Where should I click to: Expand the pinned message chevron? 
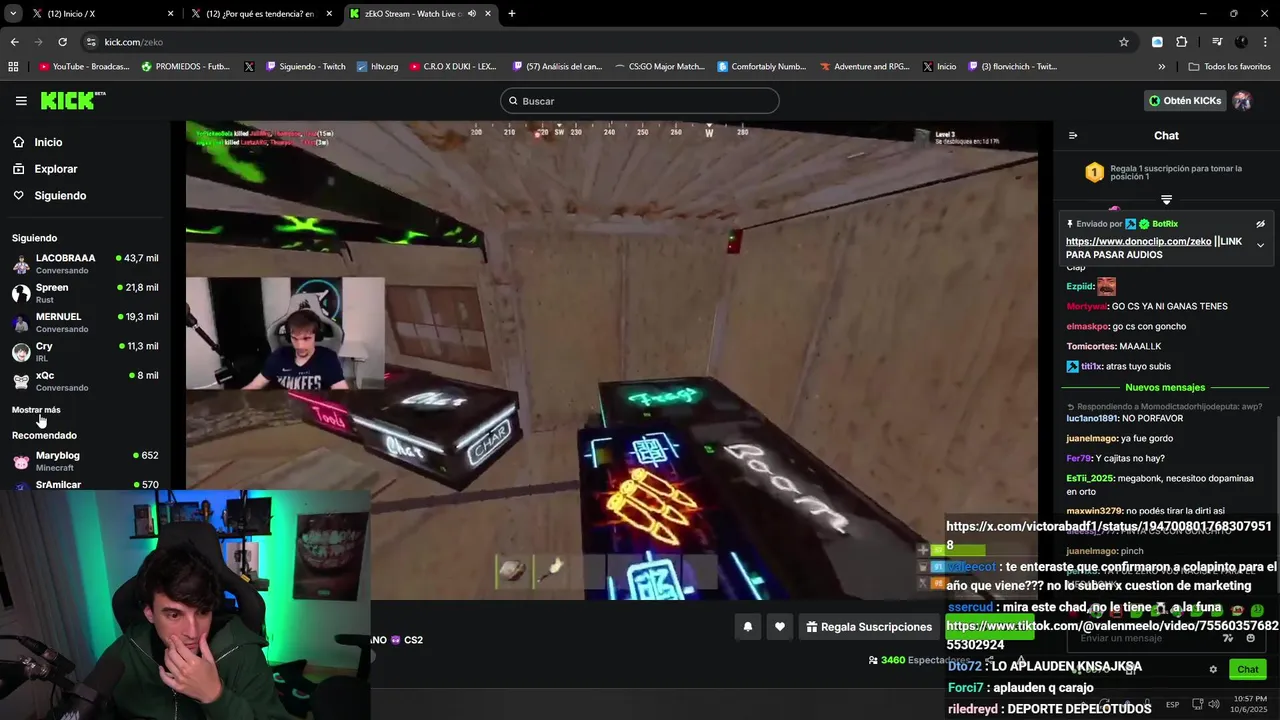pyautogui.click(x=1260, y=245)
